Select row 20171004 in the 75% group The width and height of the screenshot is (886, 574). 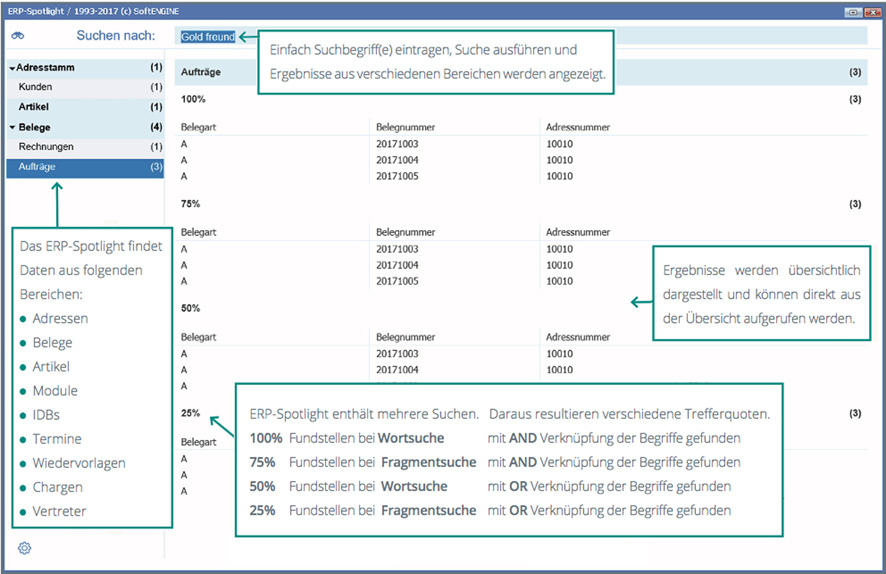398,265
